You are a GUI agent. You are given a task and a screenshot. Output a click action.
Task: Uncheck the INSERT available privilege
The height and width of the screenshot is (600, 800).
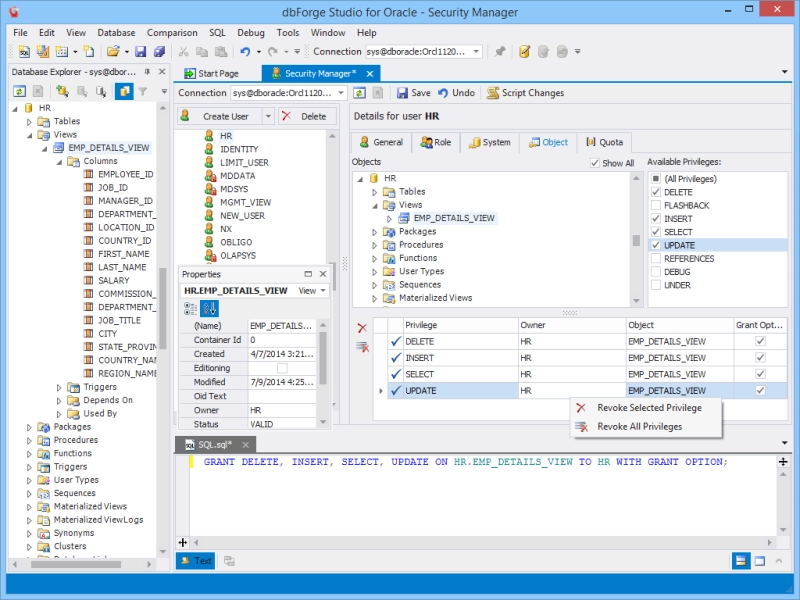(656, 218)
